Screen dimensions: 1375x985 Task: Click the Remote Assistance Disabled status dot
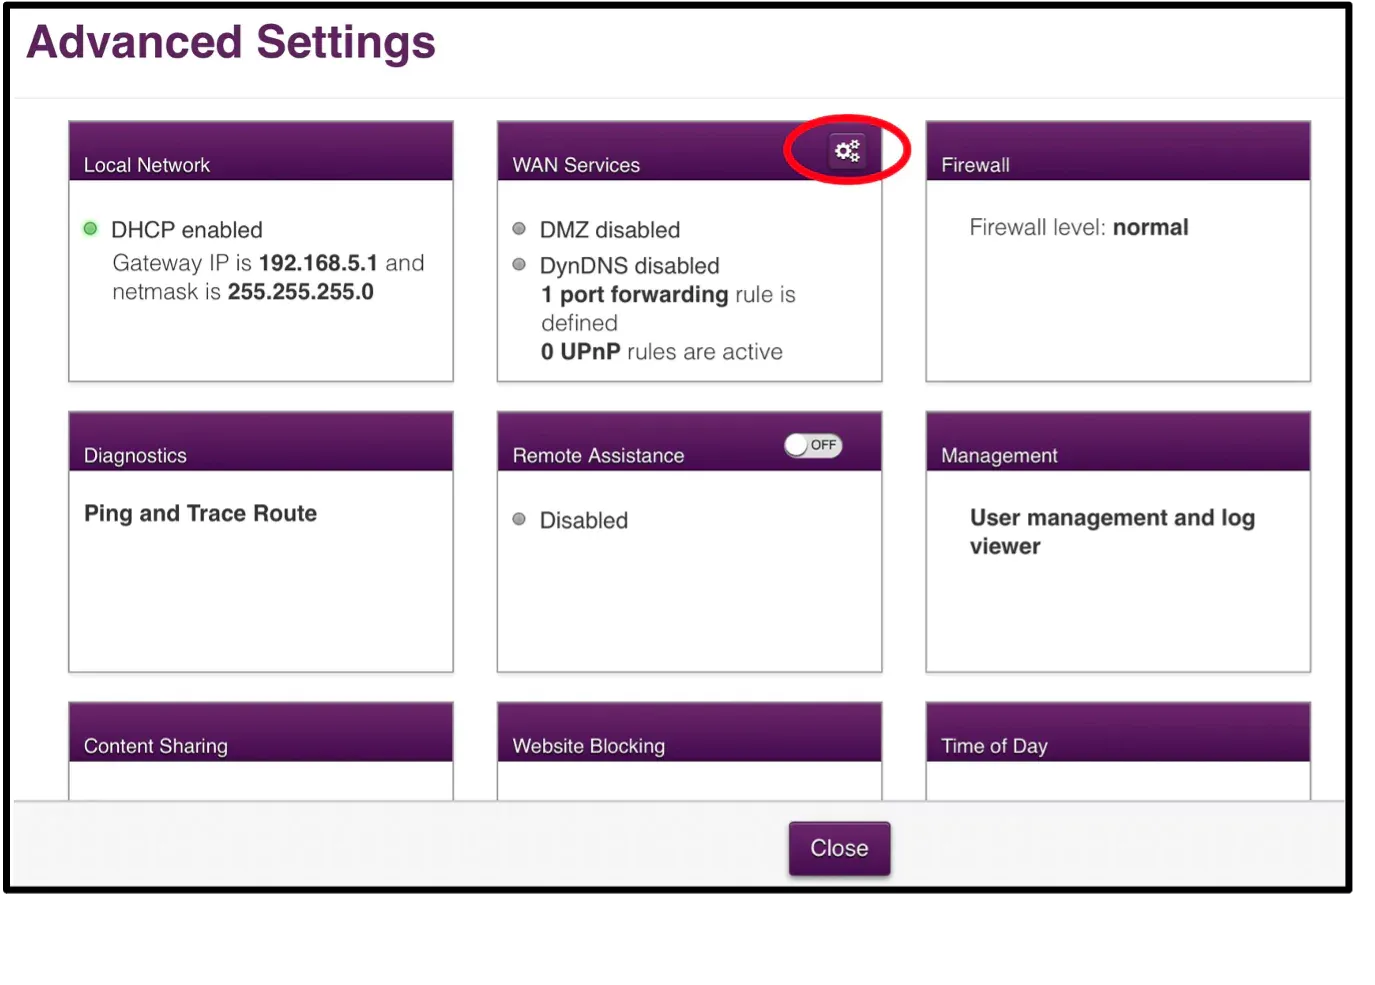(519, 519)
